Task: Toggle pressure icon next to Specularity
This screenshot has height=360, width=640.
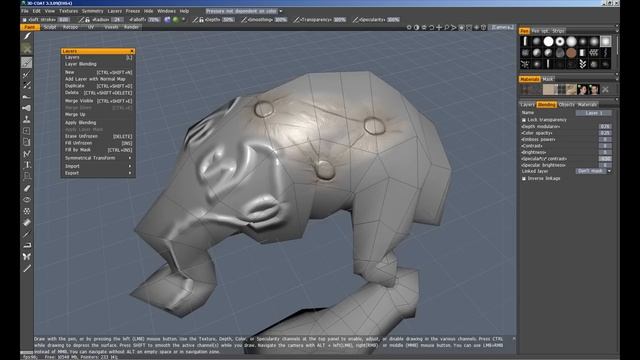Action: click(356, 20)
